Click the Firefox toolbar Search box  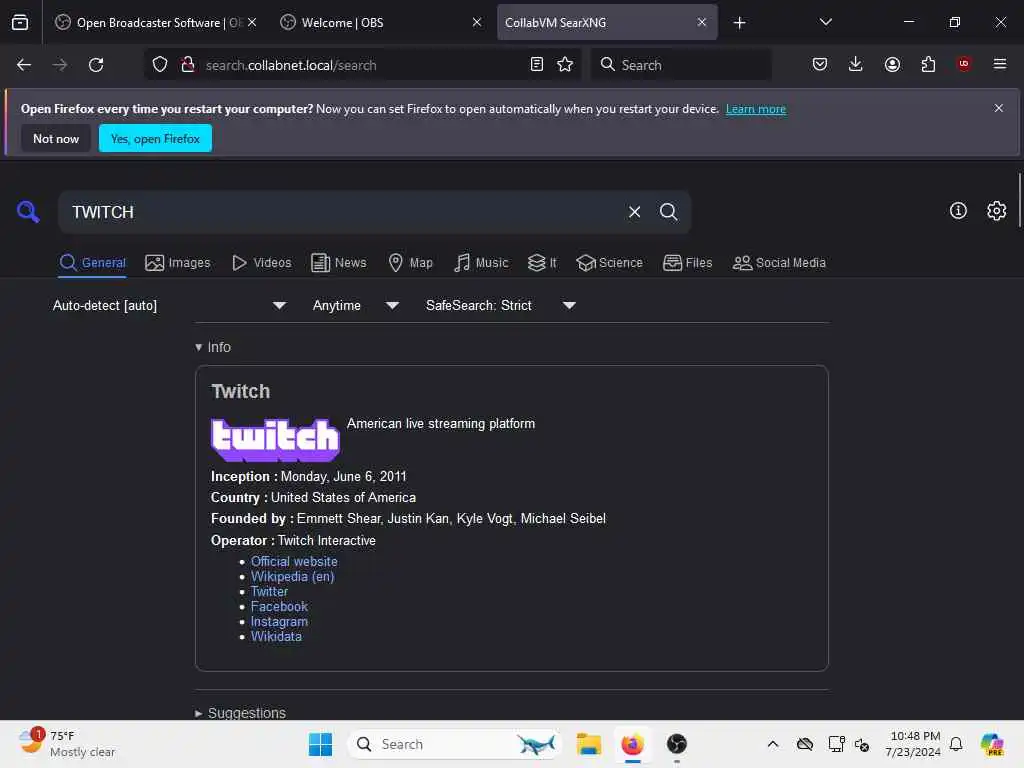point(681,65)
